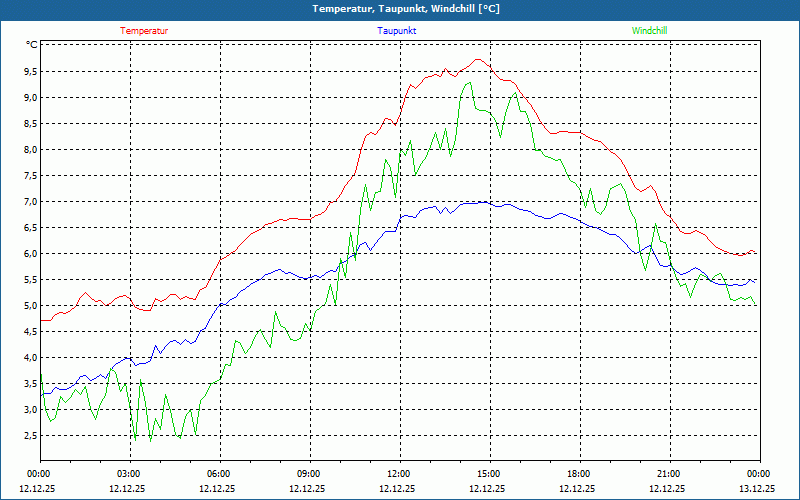Click the 13.12.25 date label
The width and height of the screenshot is (800, 500).
click(755, 489)
